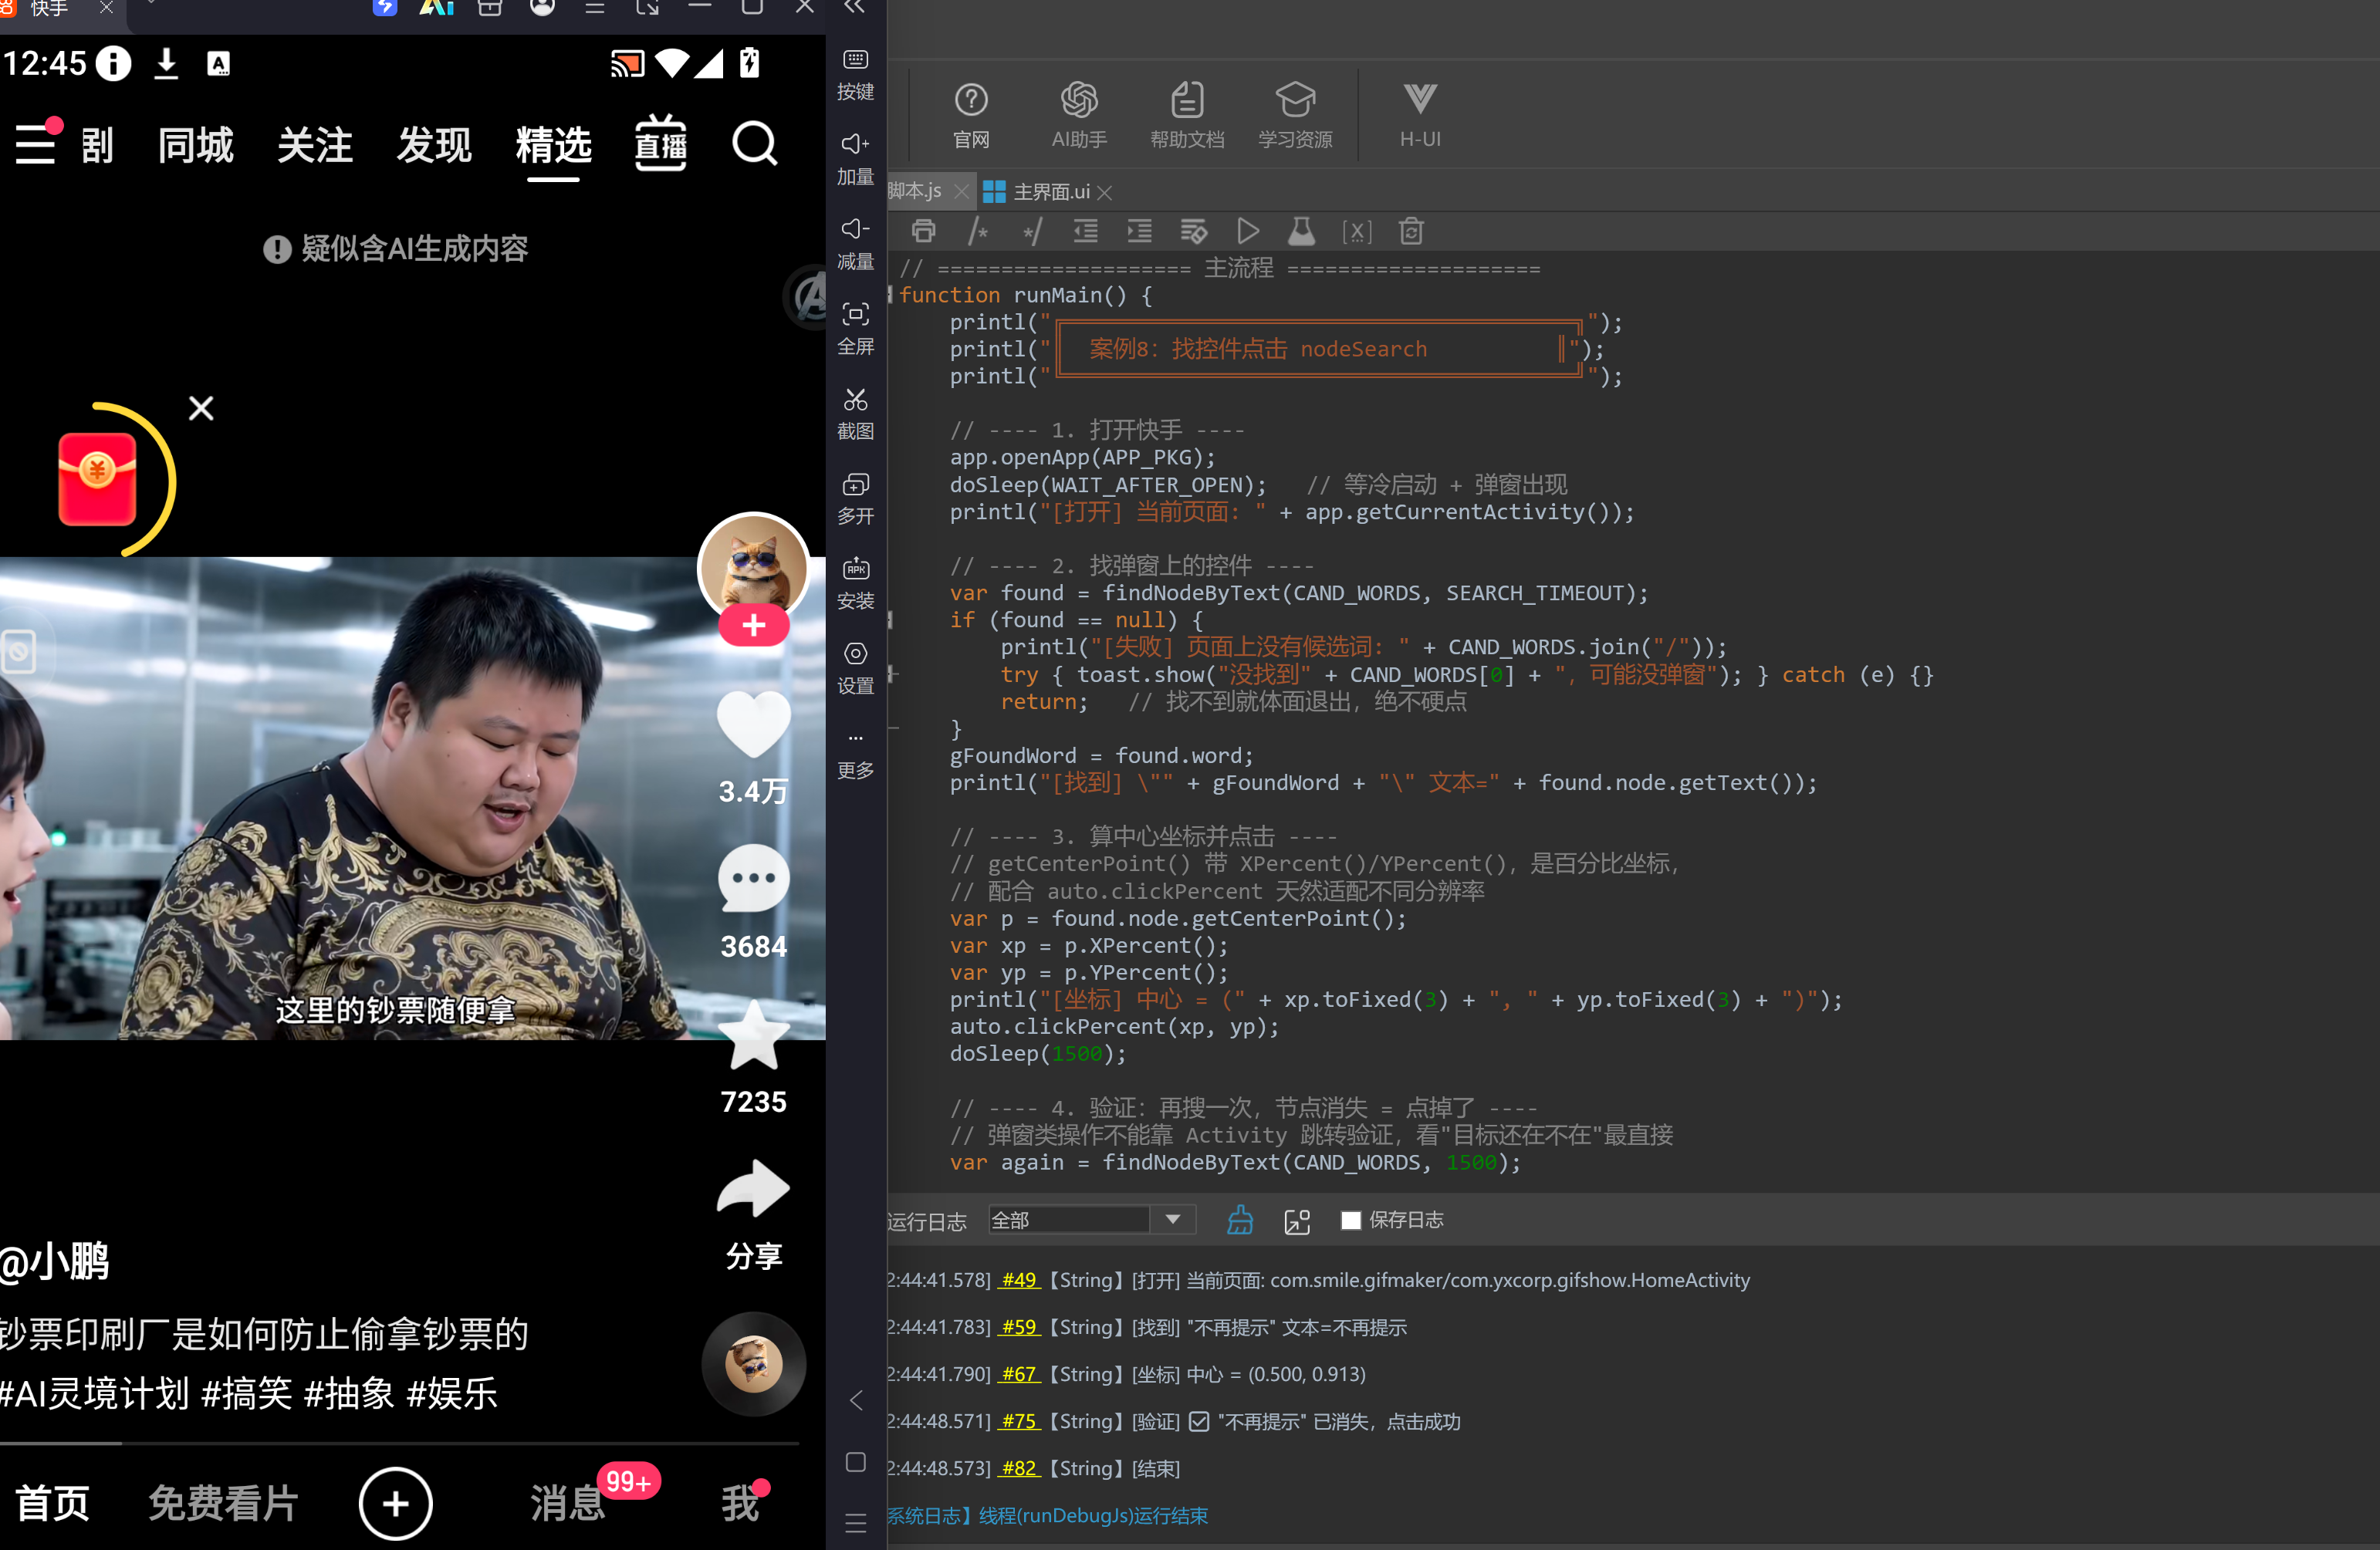Click 安装 APK install in emulator sidebar
Image resolution: width=2380 pixels, height=1550 pixels.
tap(855, 584)
